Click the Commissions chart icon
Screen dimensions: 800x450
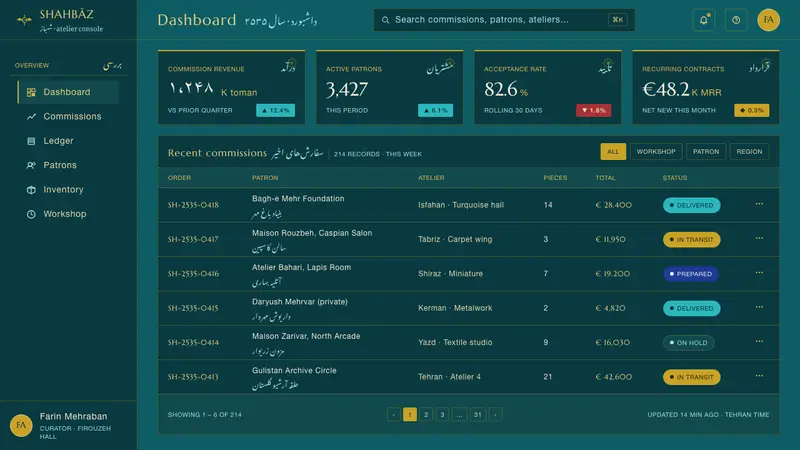[31, 116]
